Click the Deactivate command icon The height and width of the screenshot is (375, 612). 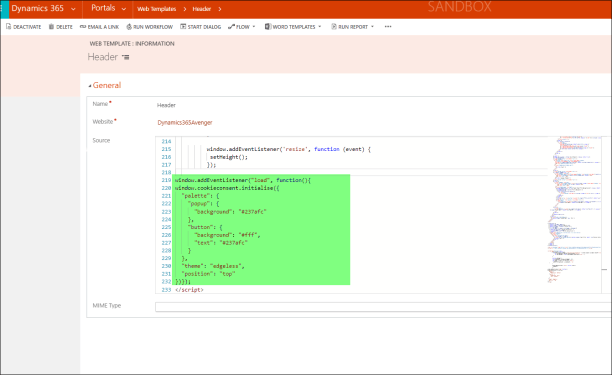8,27
